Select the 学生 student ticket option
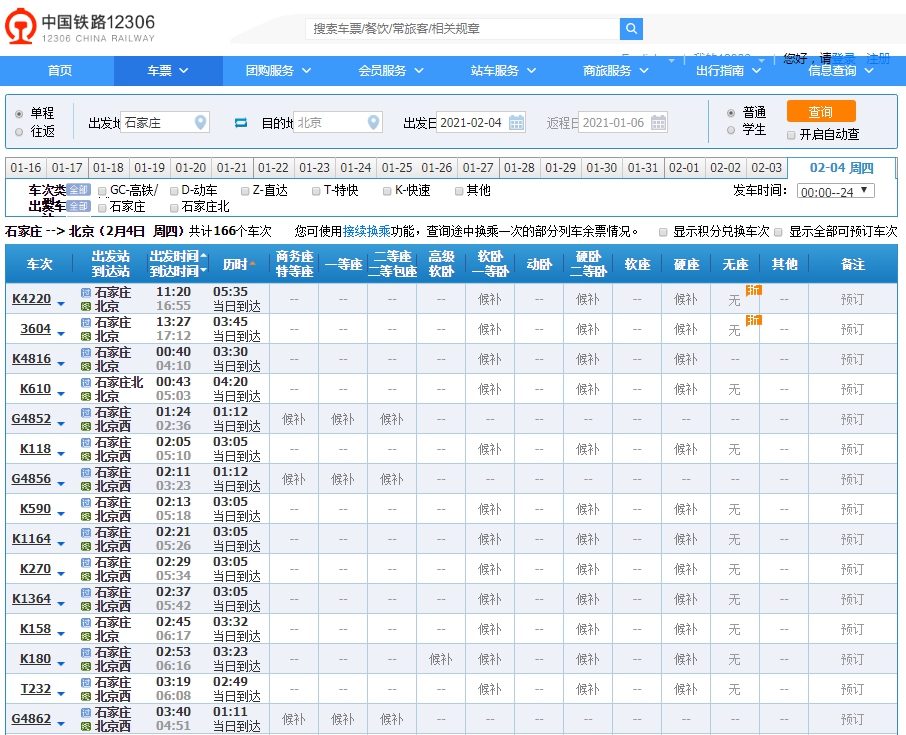This screenshot has width=906, height=735. pyautogui.click(x=731, y=130)
